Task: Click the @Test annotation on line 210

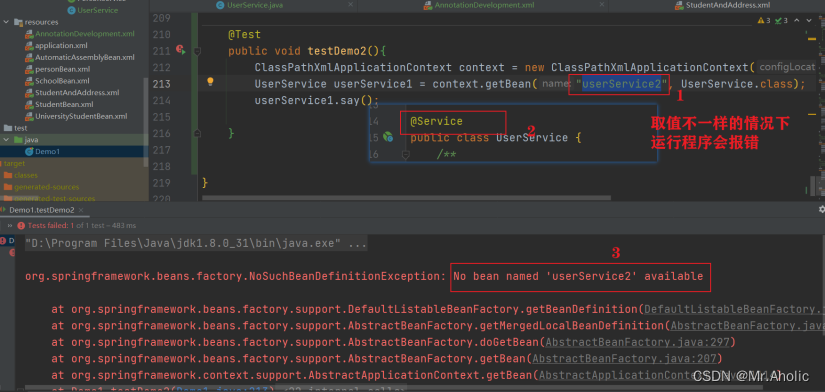Action: tap(244, 35)
